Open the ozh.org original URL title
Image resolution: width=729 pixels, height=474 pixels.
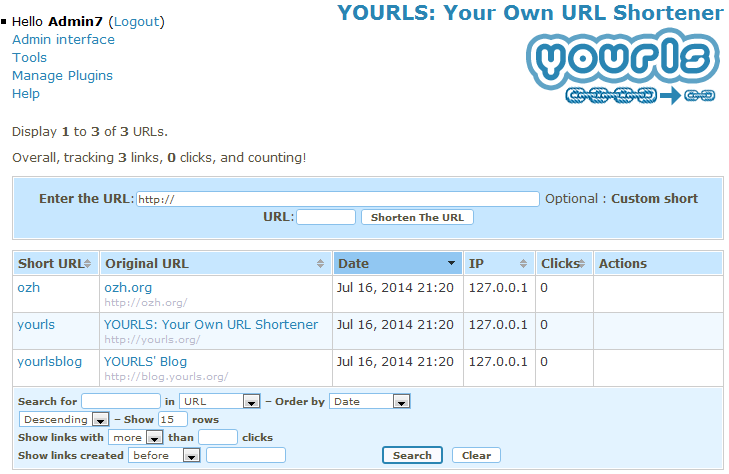[128, 288]
